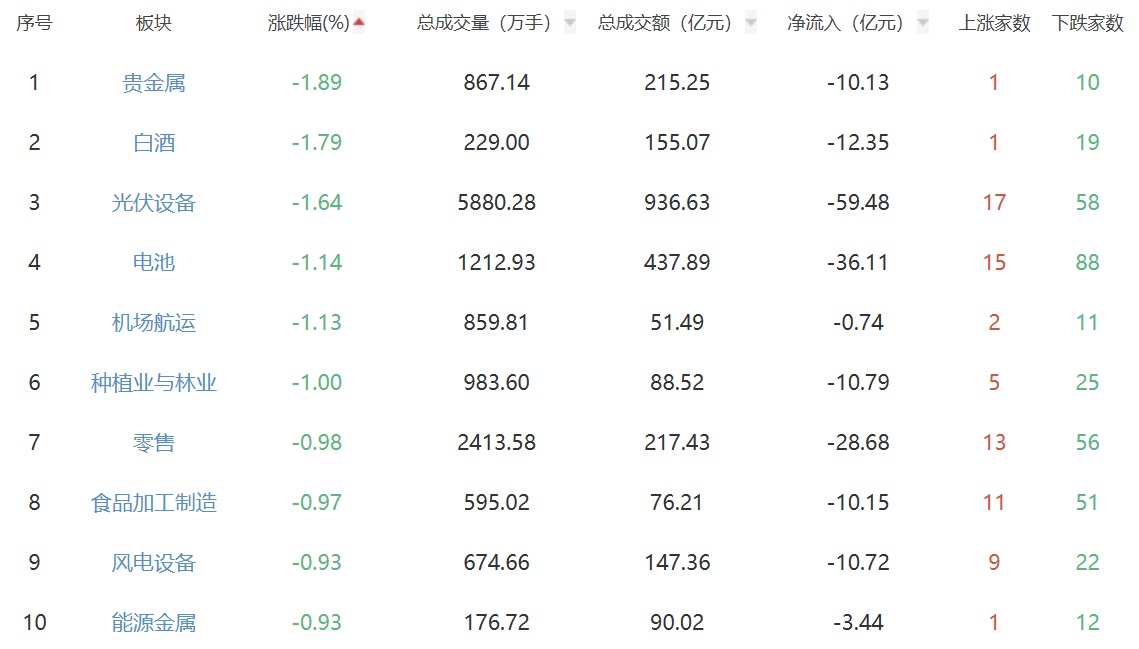The height and width of the screenshot is (649, 1139).
Task: Open the 贵金属 sector link
Action: (x=155, y=83)
